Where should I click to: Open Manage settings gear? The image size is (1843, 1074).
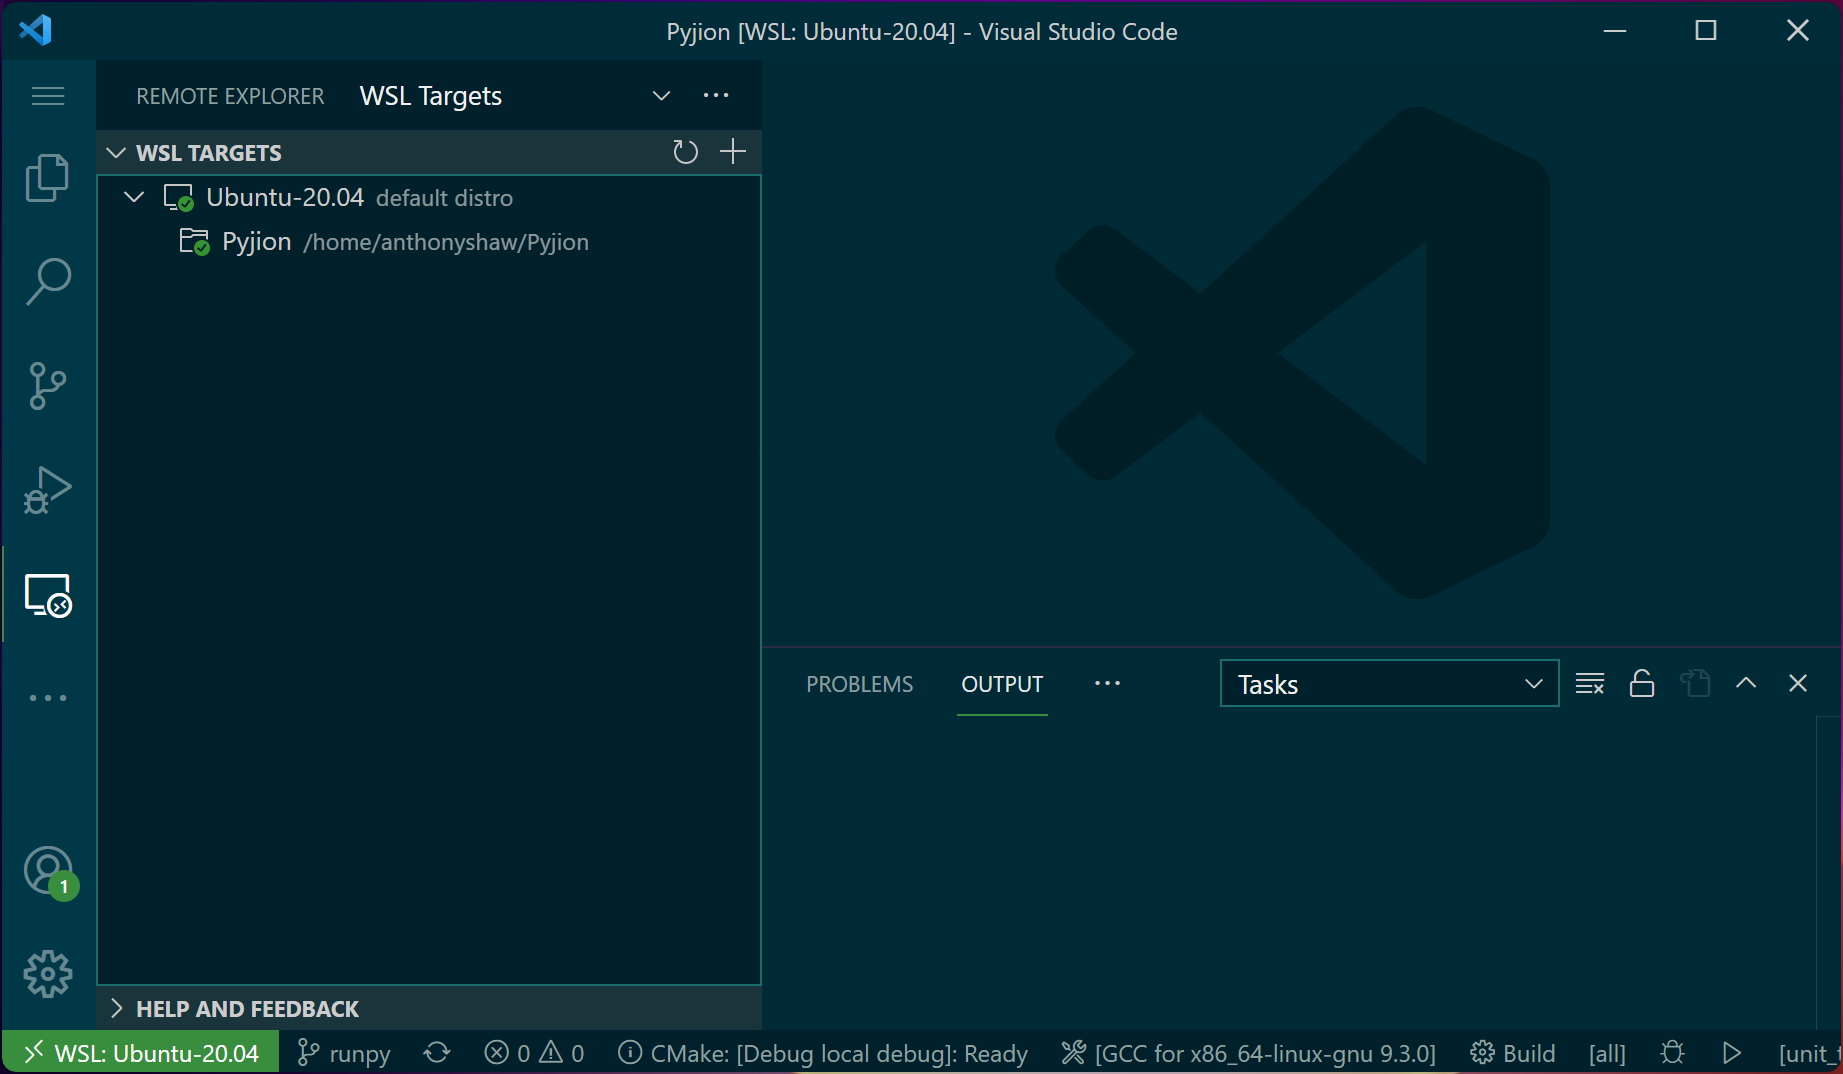(x=46, y=973)
